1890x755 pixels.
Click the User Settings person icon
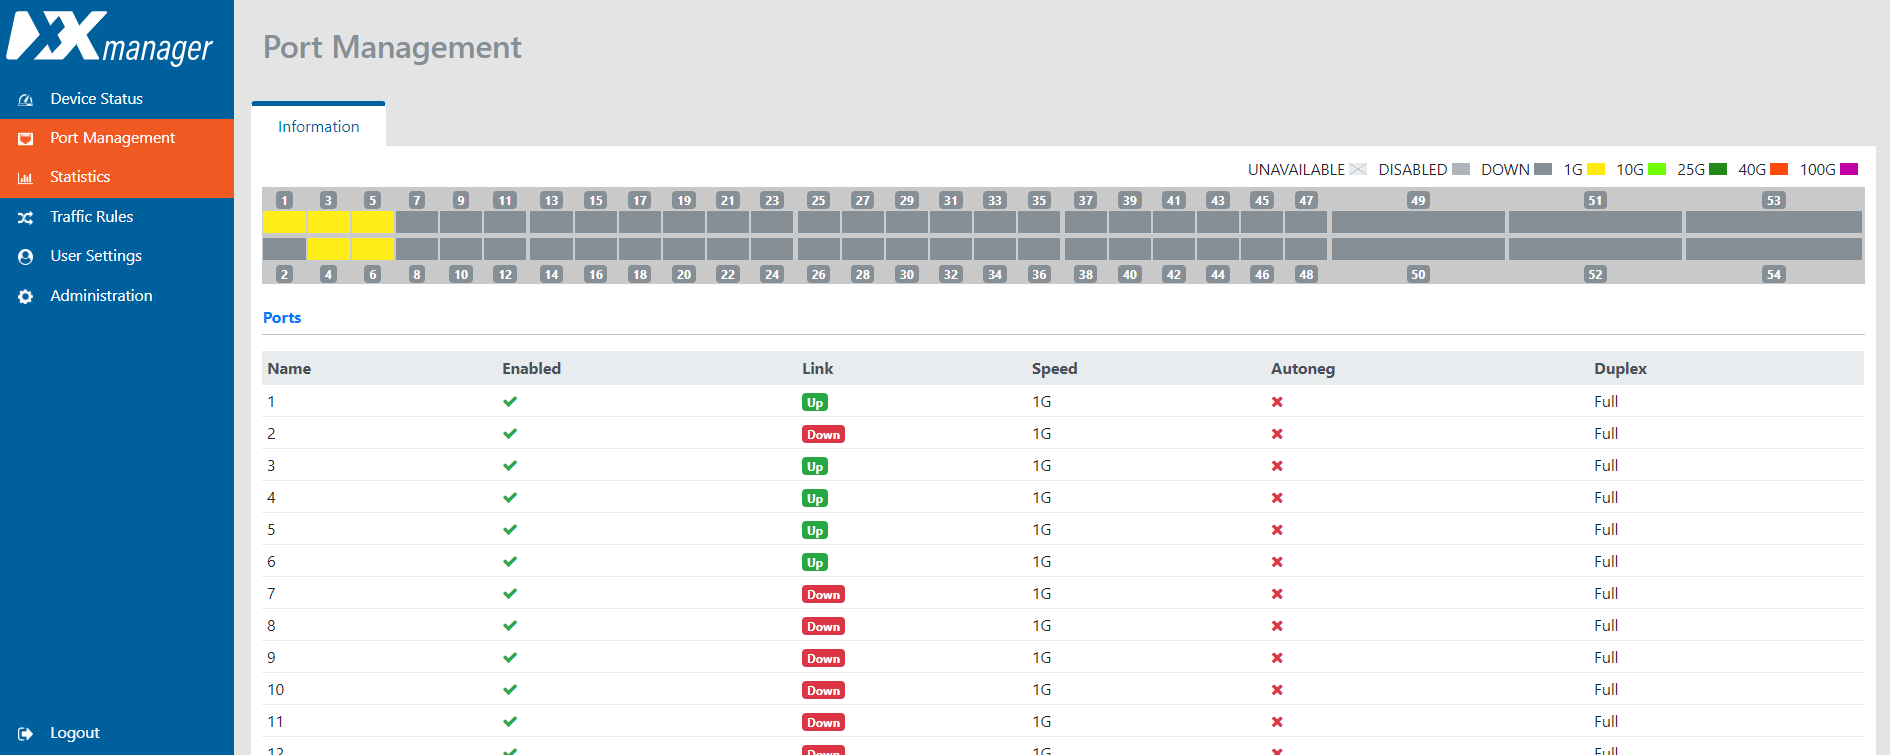coord(26,257)
